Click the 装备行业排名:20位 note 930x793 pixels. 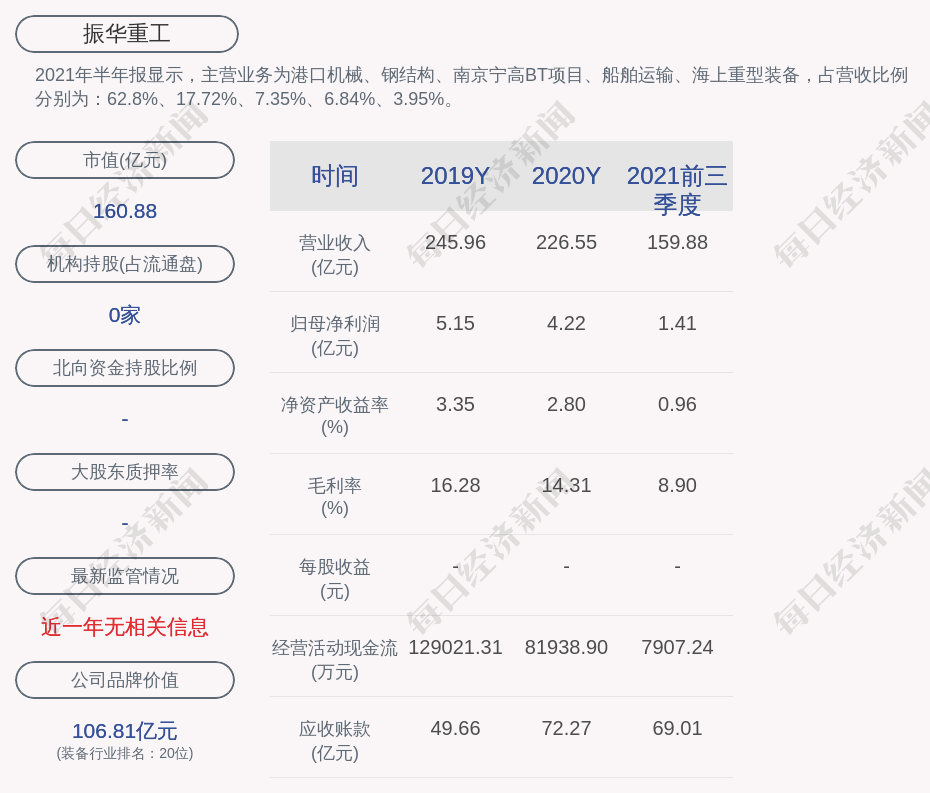click(125, 753)
